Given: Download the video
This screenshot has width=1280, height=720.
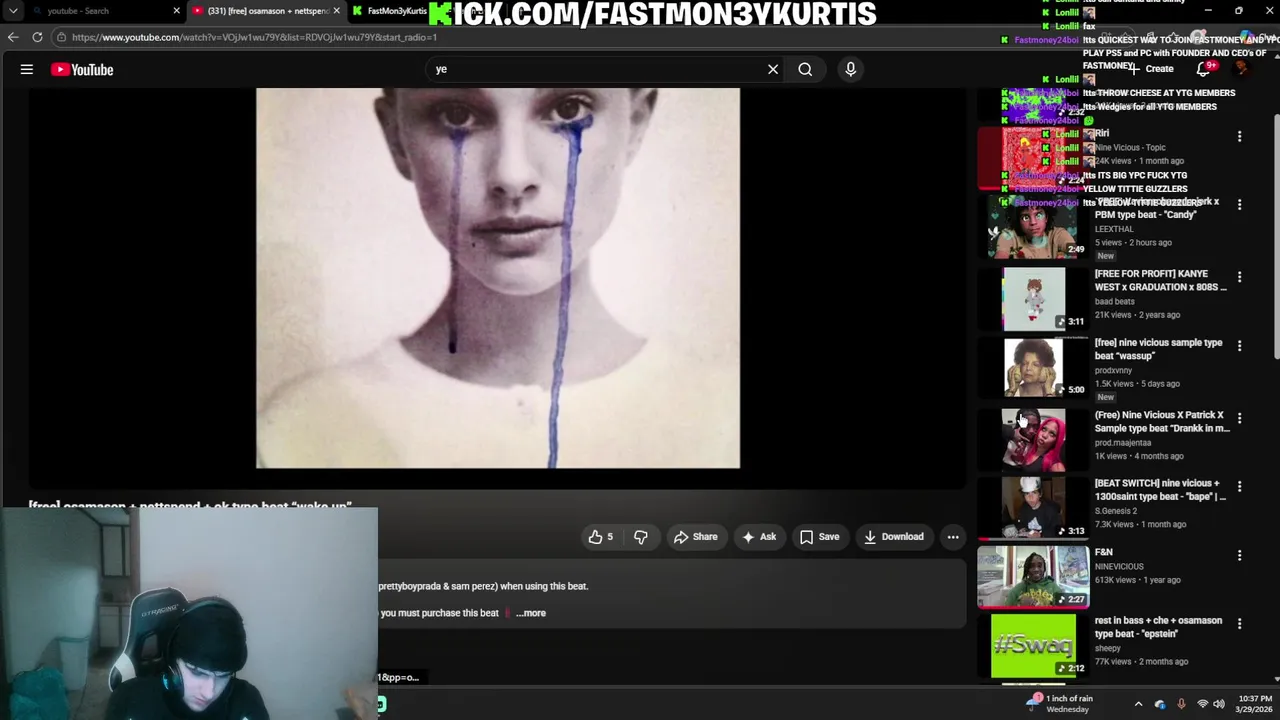Looking at the screenshot, I should point(894,537).
